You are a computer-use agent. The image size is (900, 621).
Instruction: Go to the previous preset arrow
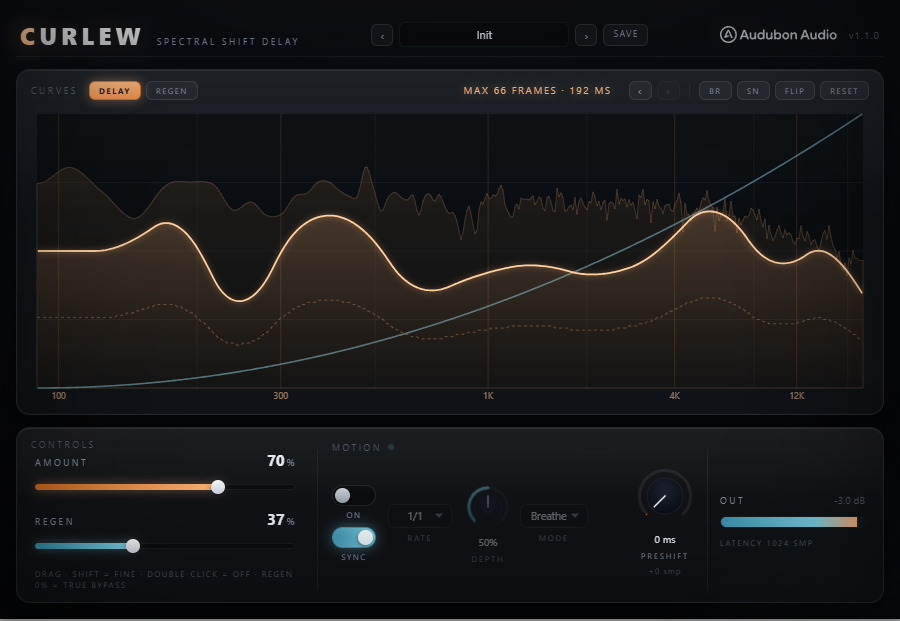coord(382,36)
